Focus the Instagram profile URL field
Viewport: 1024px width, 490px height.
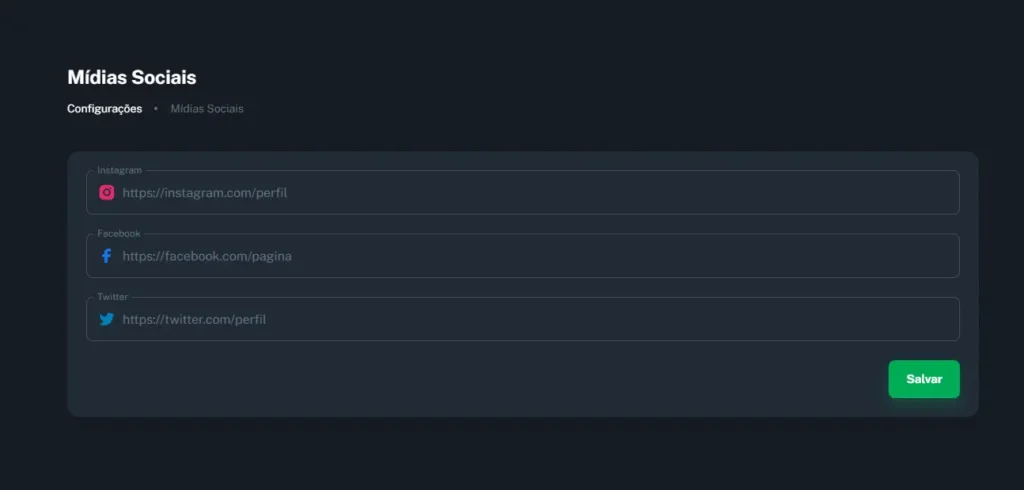click(x=522, y=193)
